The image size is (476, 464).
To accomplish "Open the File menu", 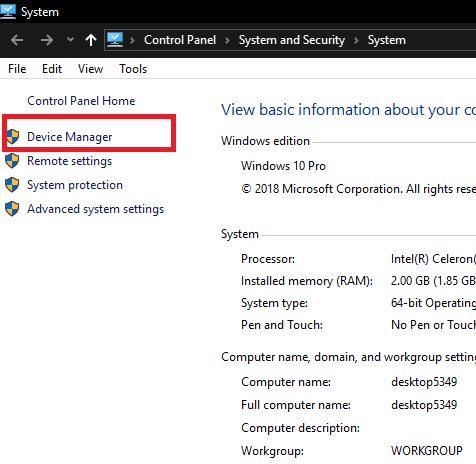I will tap(17, 69).
